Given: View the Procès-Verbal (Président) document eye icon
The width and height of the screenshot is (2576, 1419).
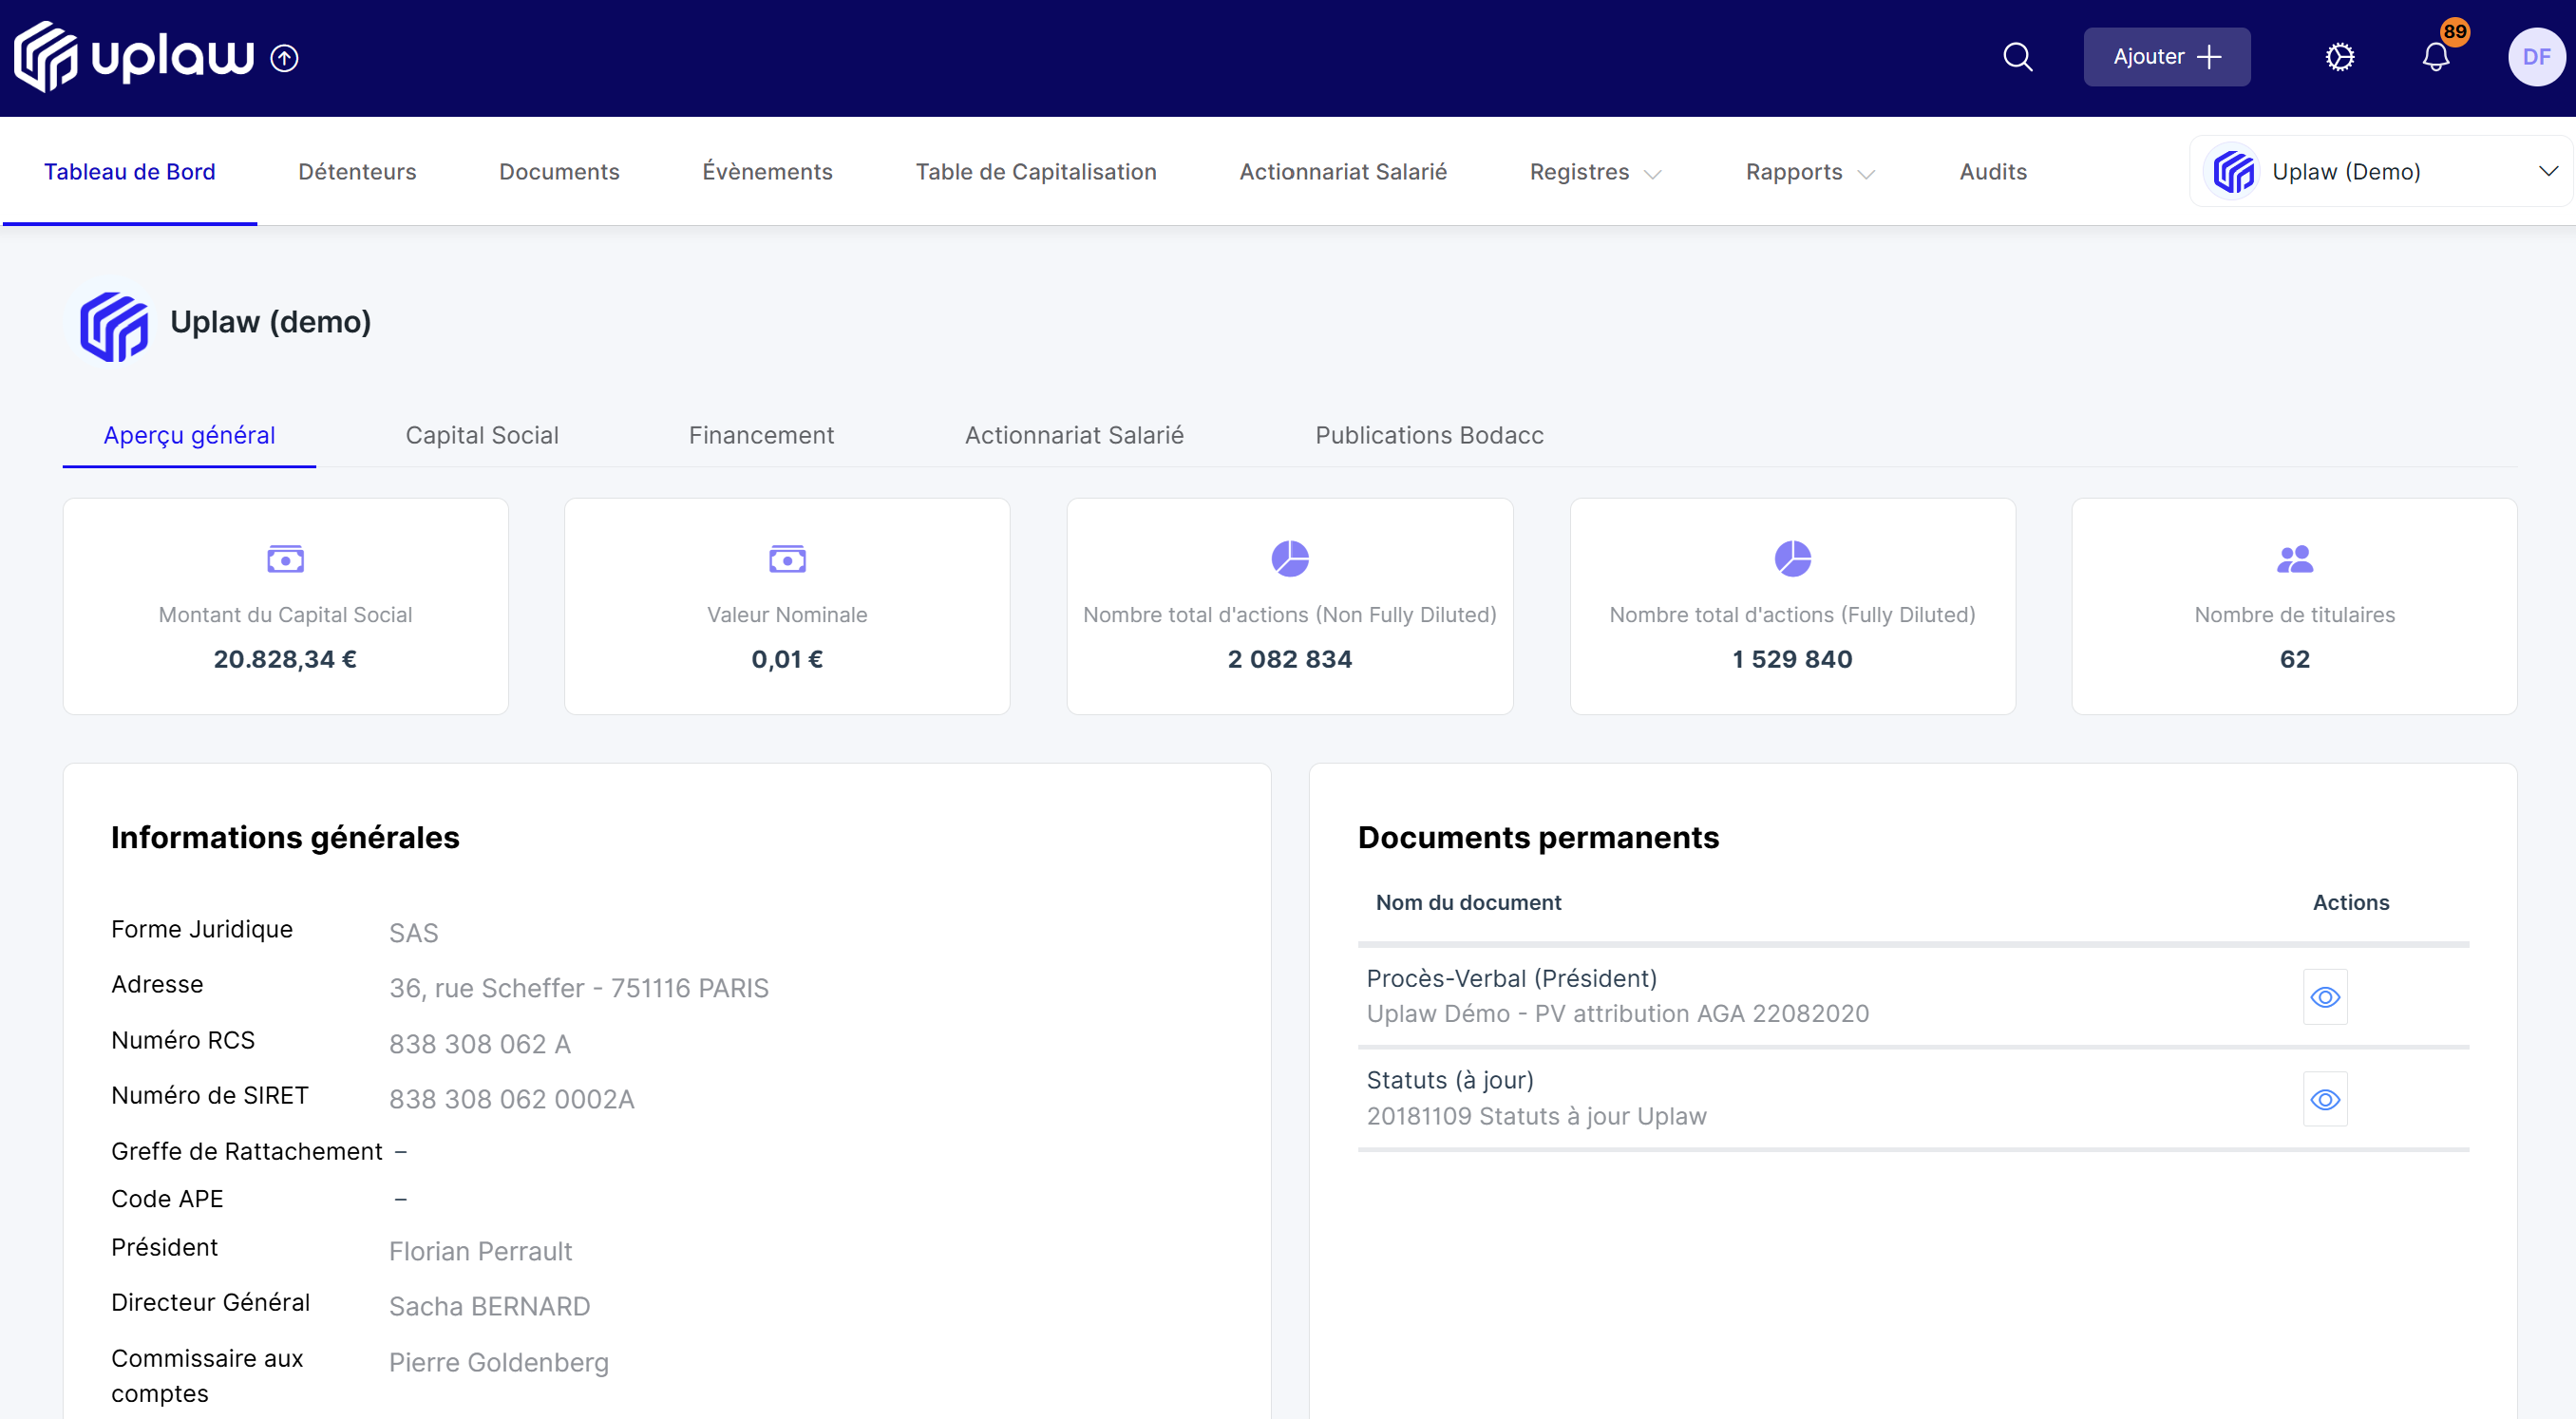Looking at the screenshot, I should (x=2325, y=997).
